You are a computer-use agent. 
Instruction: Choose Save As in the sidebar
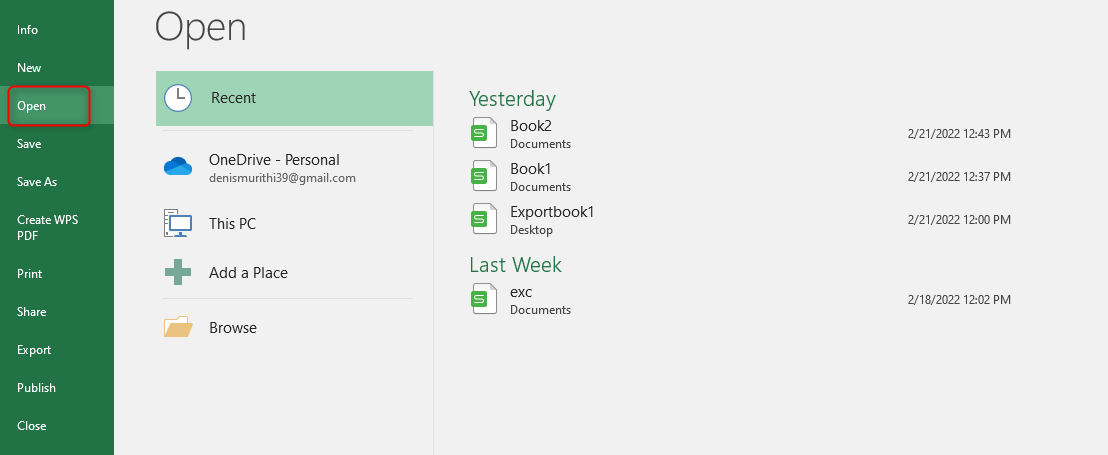(x=37, y=182)
